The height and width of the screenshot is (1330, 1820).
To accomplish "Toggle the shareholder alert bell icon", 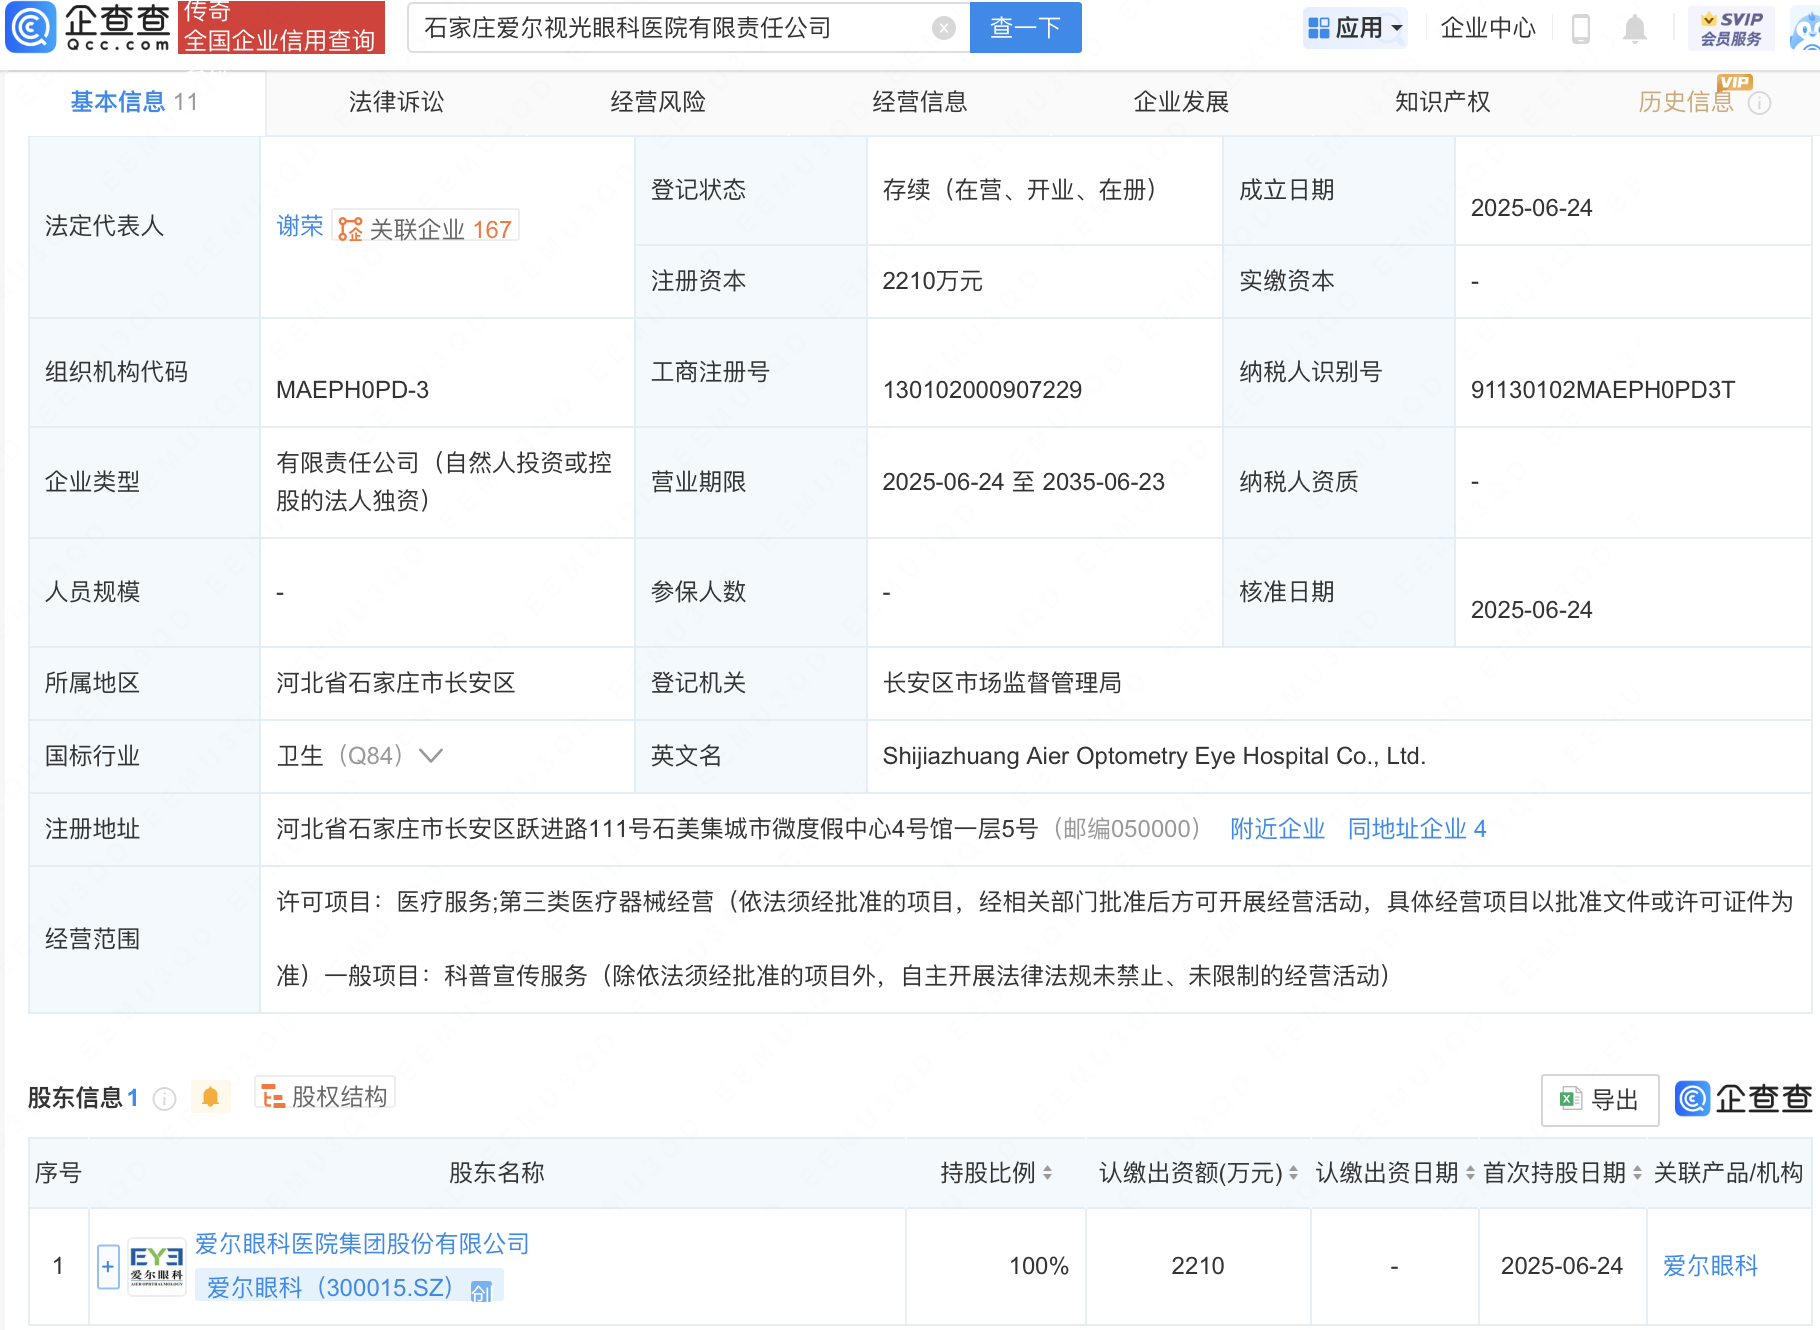I will [x=210, y=1097].
